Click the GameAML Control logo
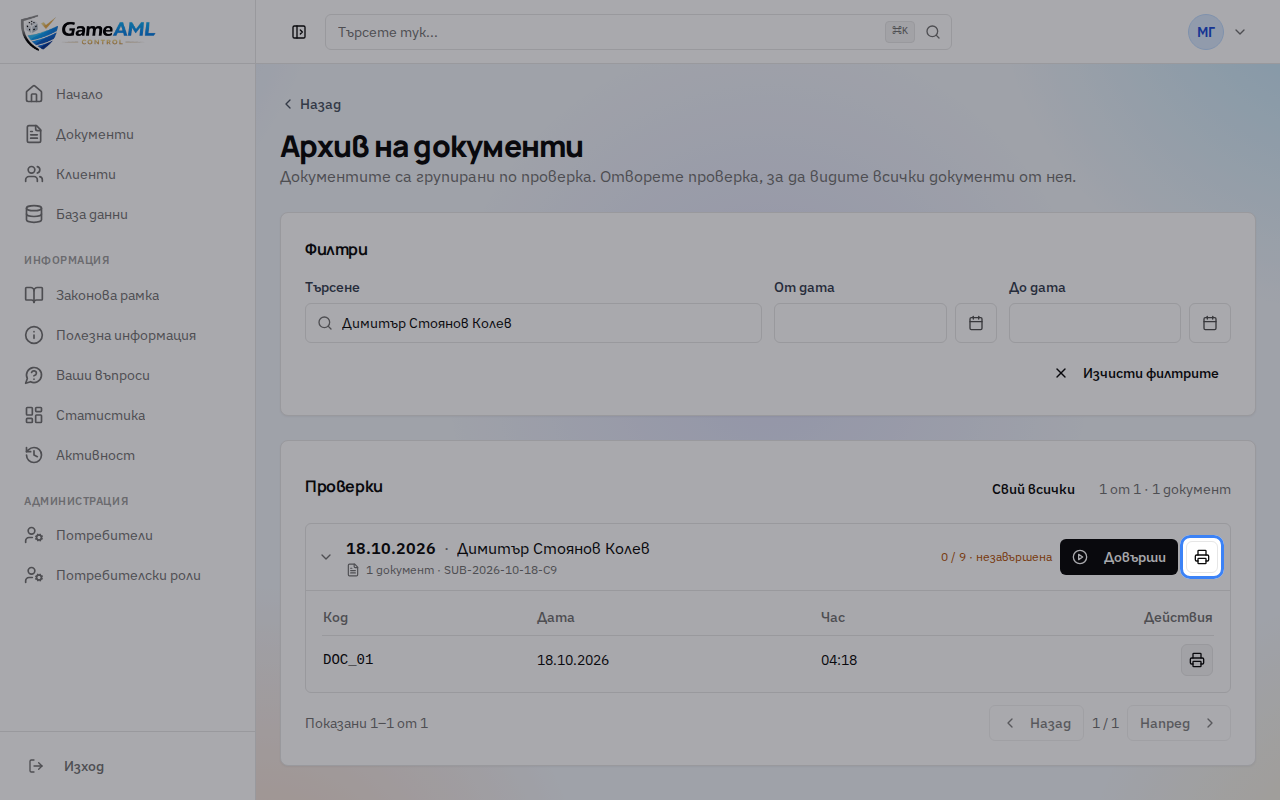Image resolution: width=1280 pixels, height=800 pixels. [x=88, y=32]
